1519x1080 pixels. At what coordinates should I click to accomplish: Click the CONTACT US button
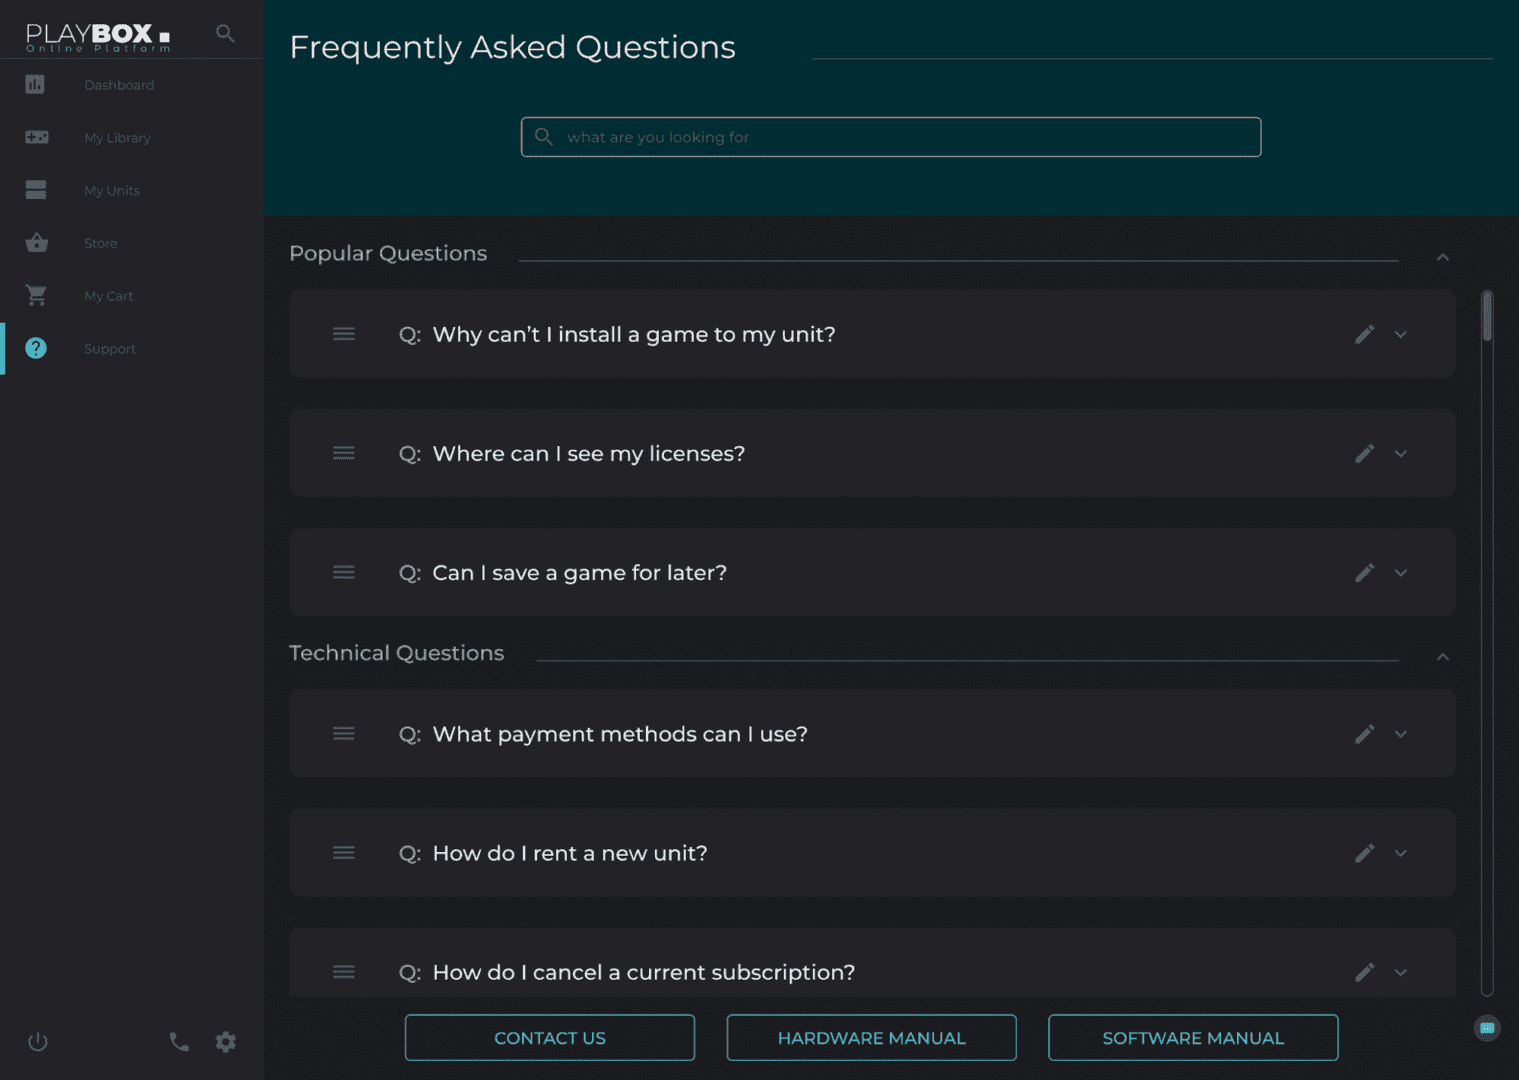tap(550, 1038)
